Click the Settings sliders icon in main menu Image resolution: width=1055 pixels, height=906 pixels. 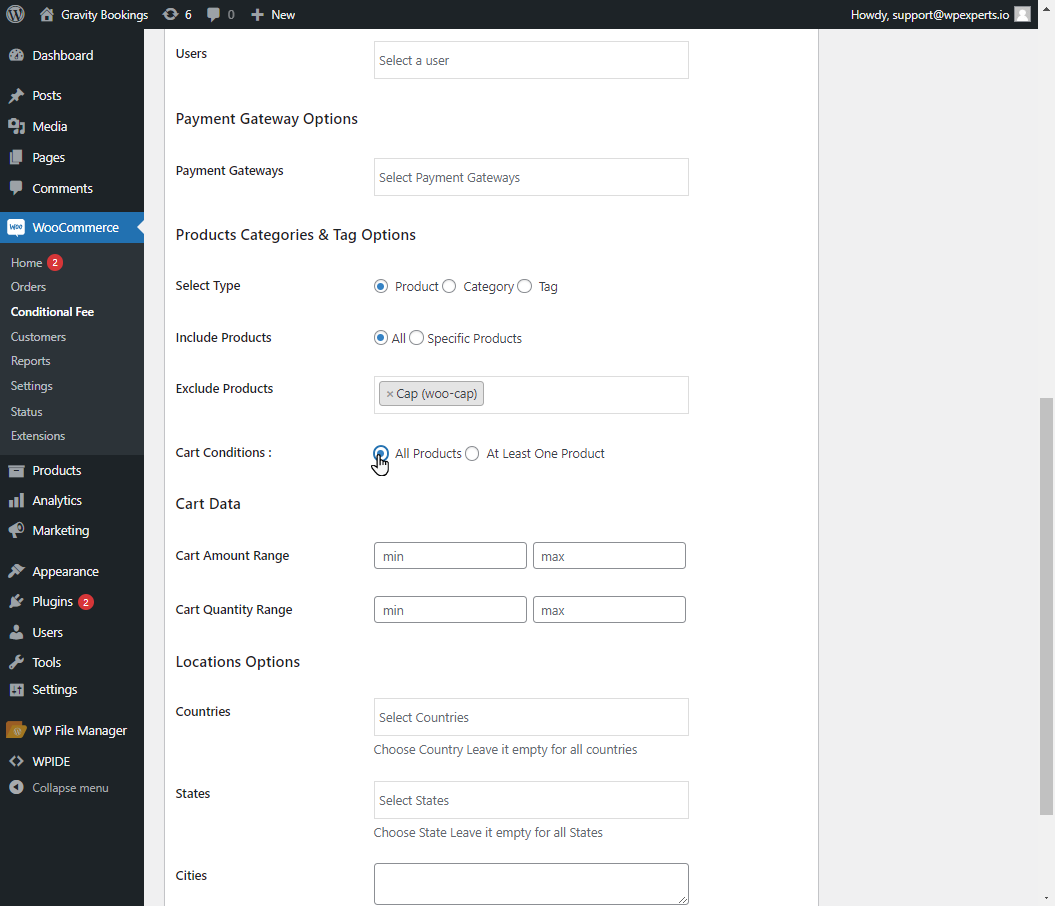pyautogui.click(x=17, y=689)
